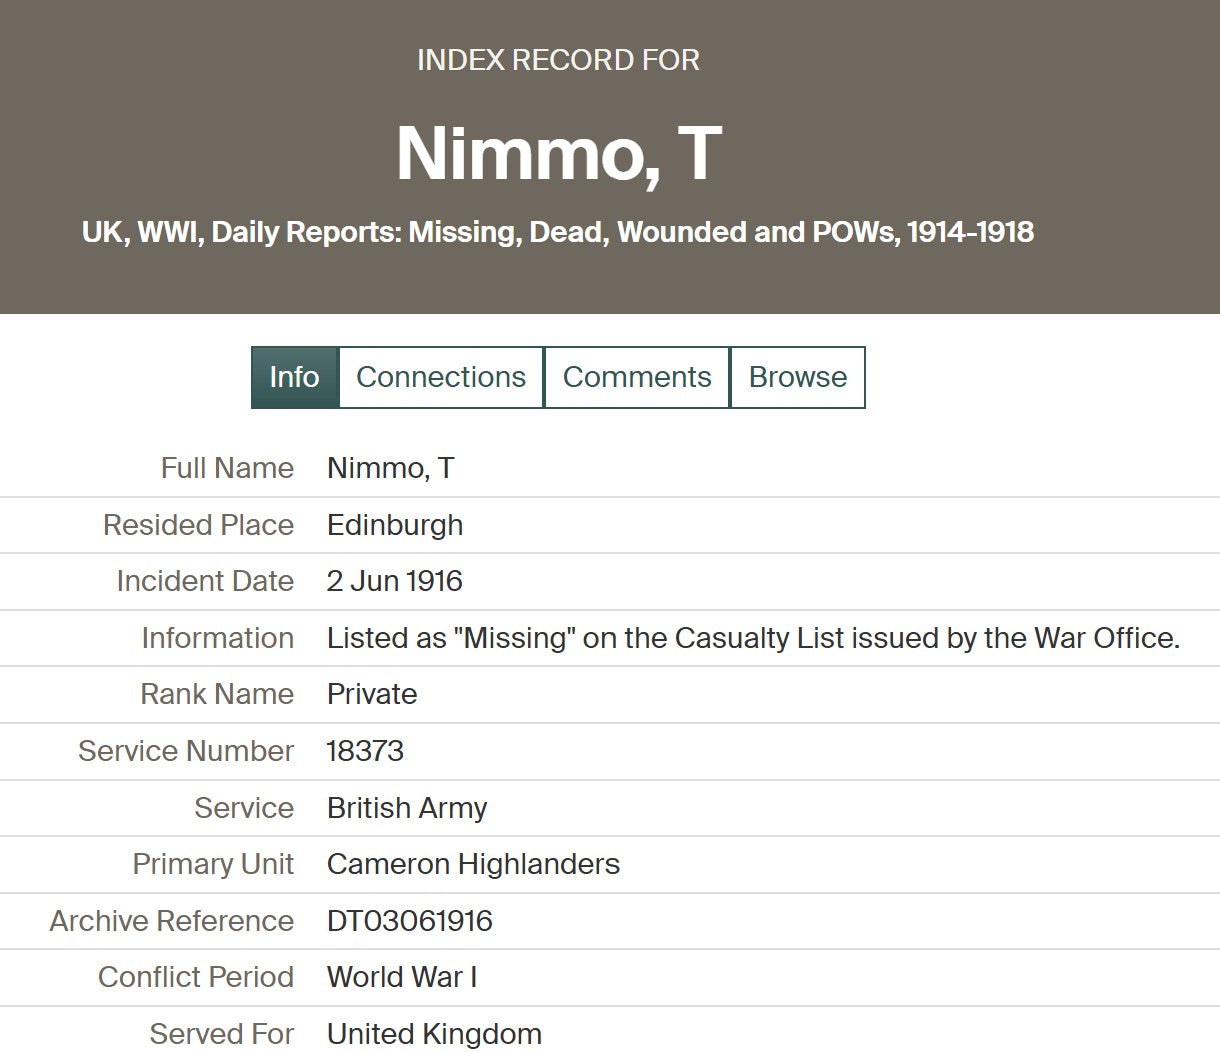Click the Resided Place label
The height and width of the screenshot is (1052, 1220).
click(x=197, y=525)
